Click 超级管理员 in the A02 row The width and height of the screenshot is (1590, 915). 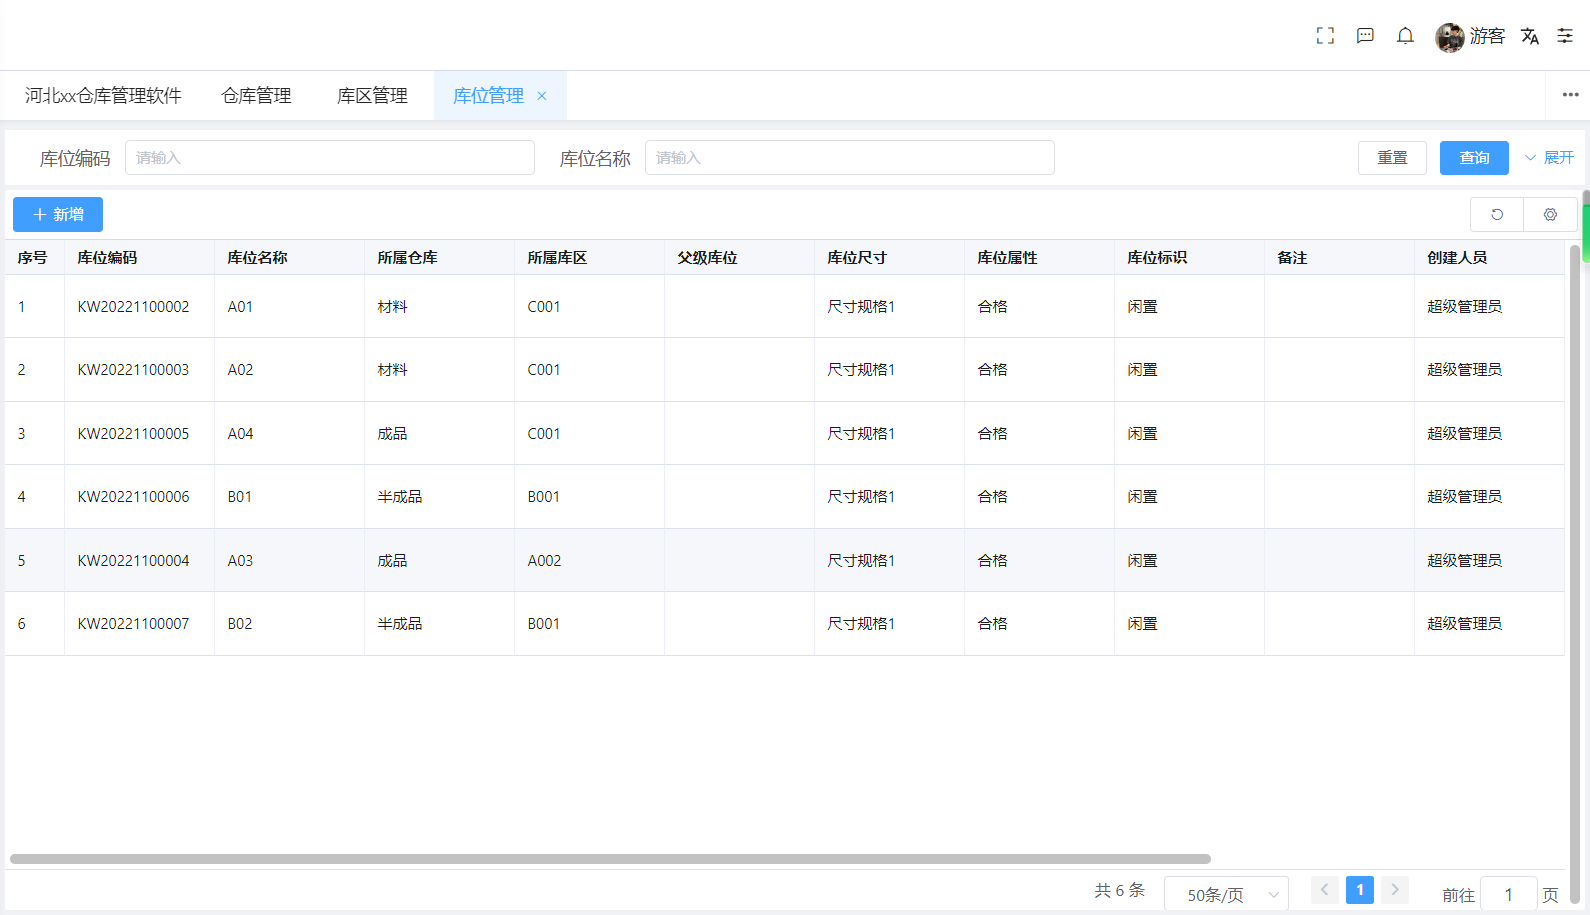[x=1464, y=370]
